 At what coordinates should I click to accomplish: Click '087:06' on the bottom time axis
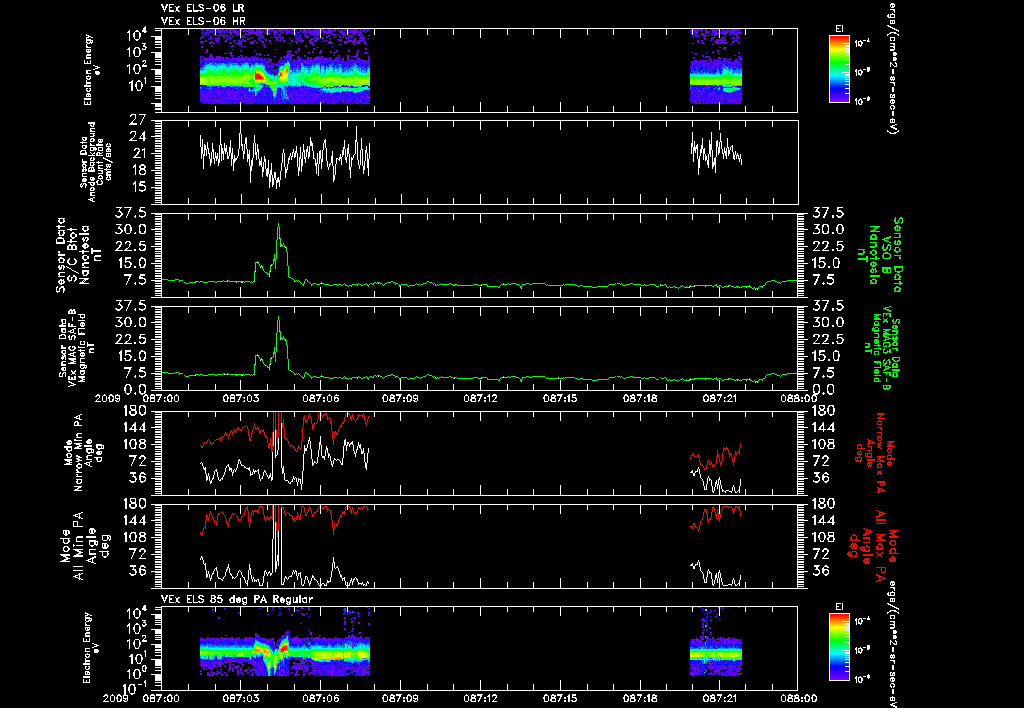coord(321,698)
